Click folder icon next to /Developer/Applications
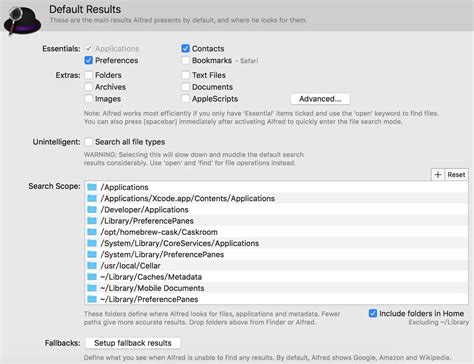This screenshot has height=364, width=474. coord(92,210)
